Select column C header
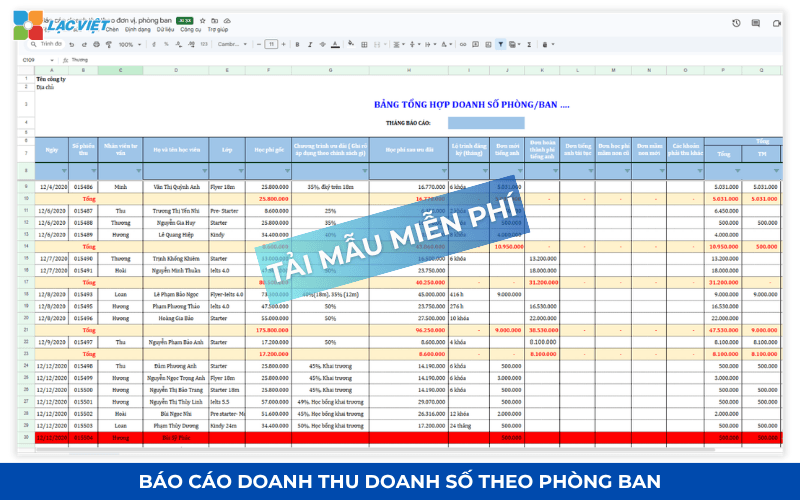800x500 pixels. click(x=120, y=70)
